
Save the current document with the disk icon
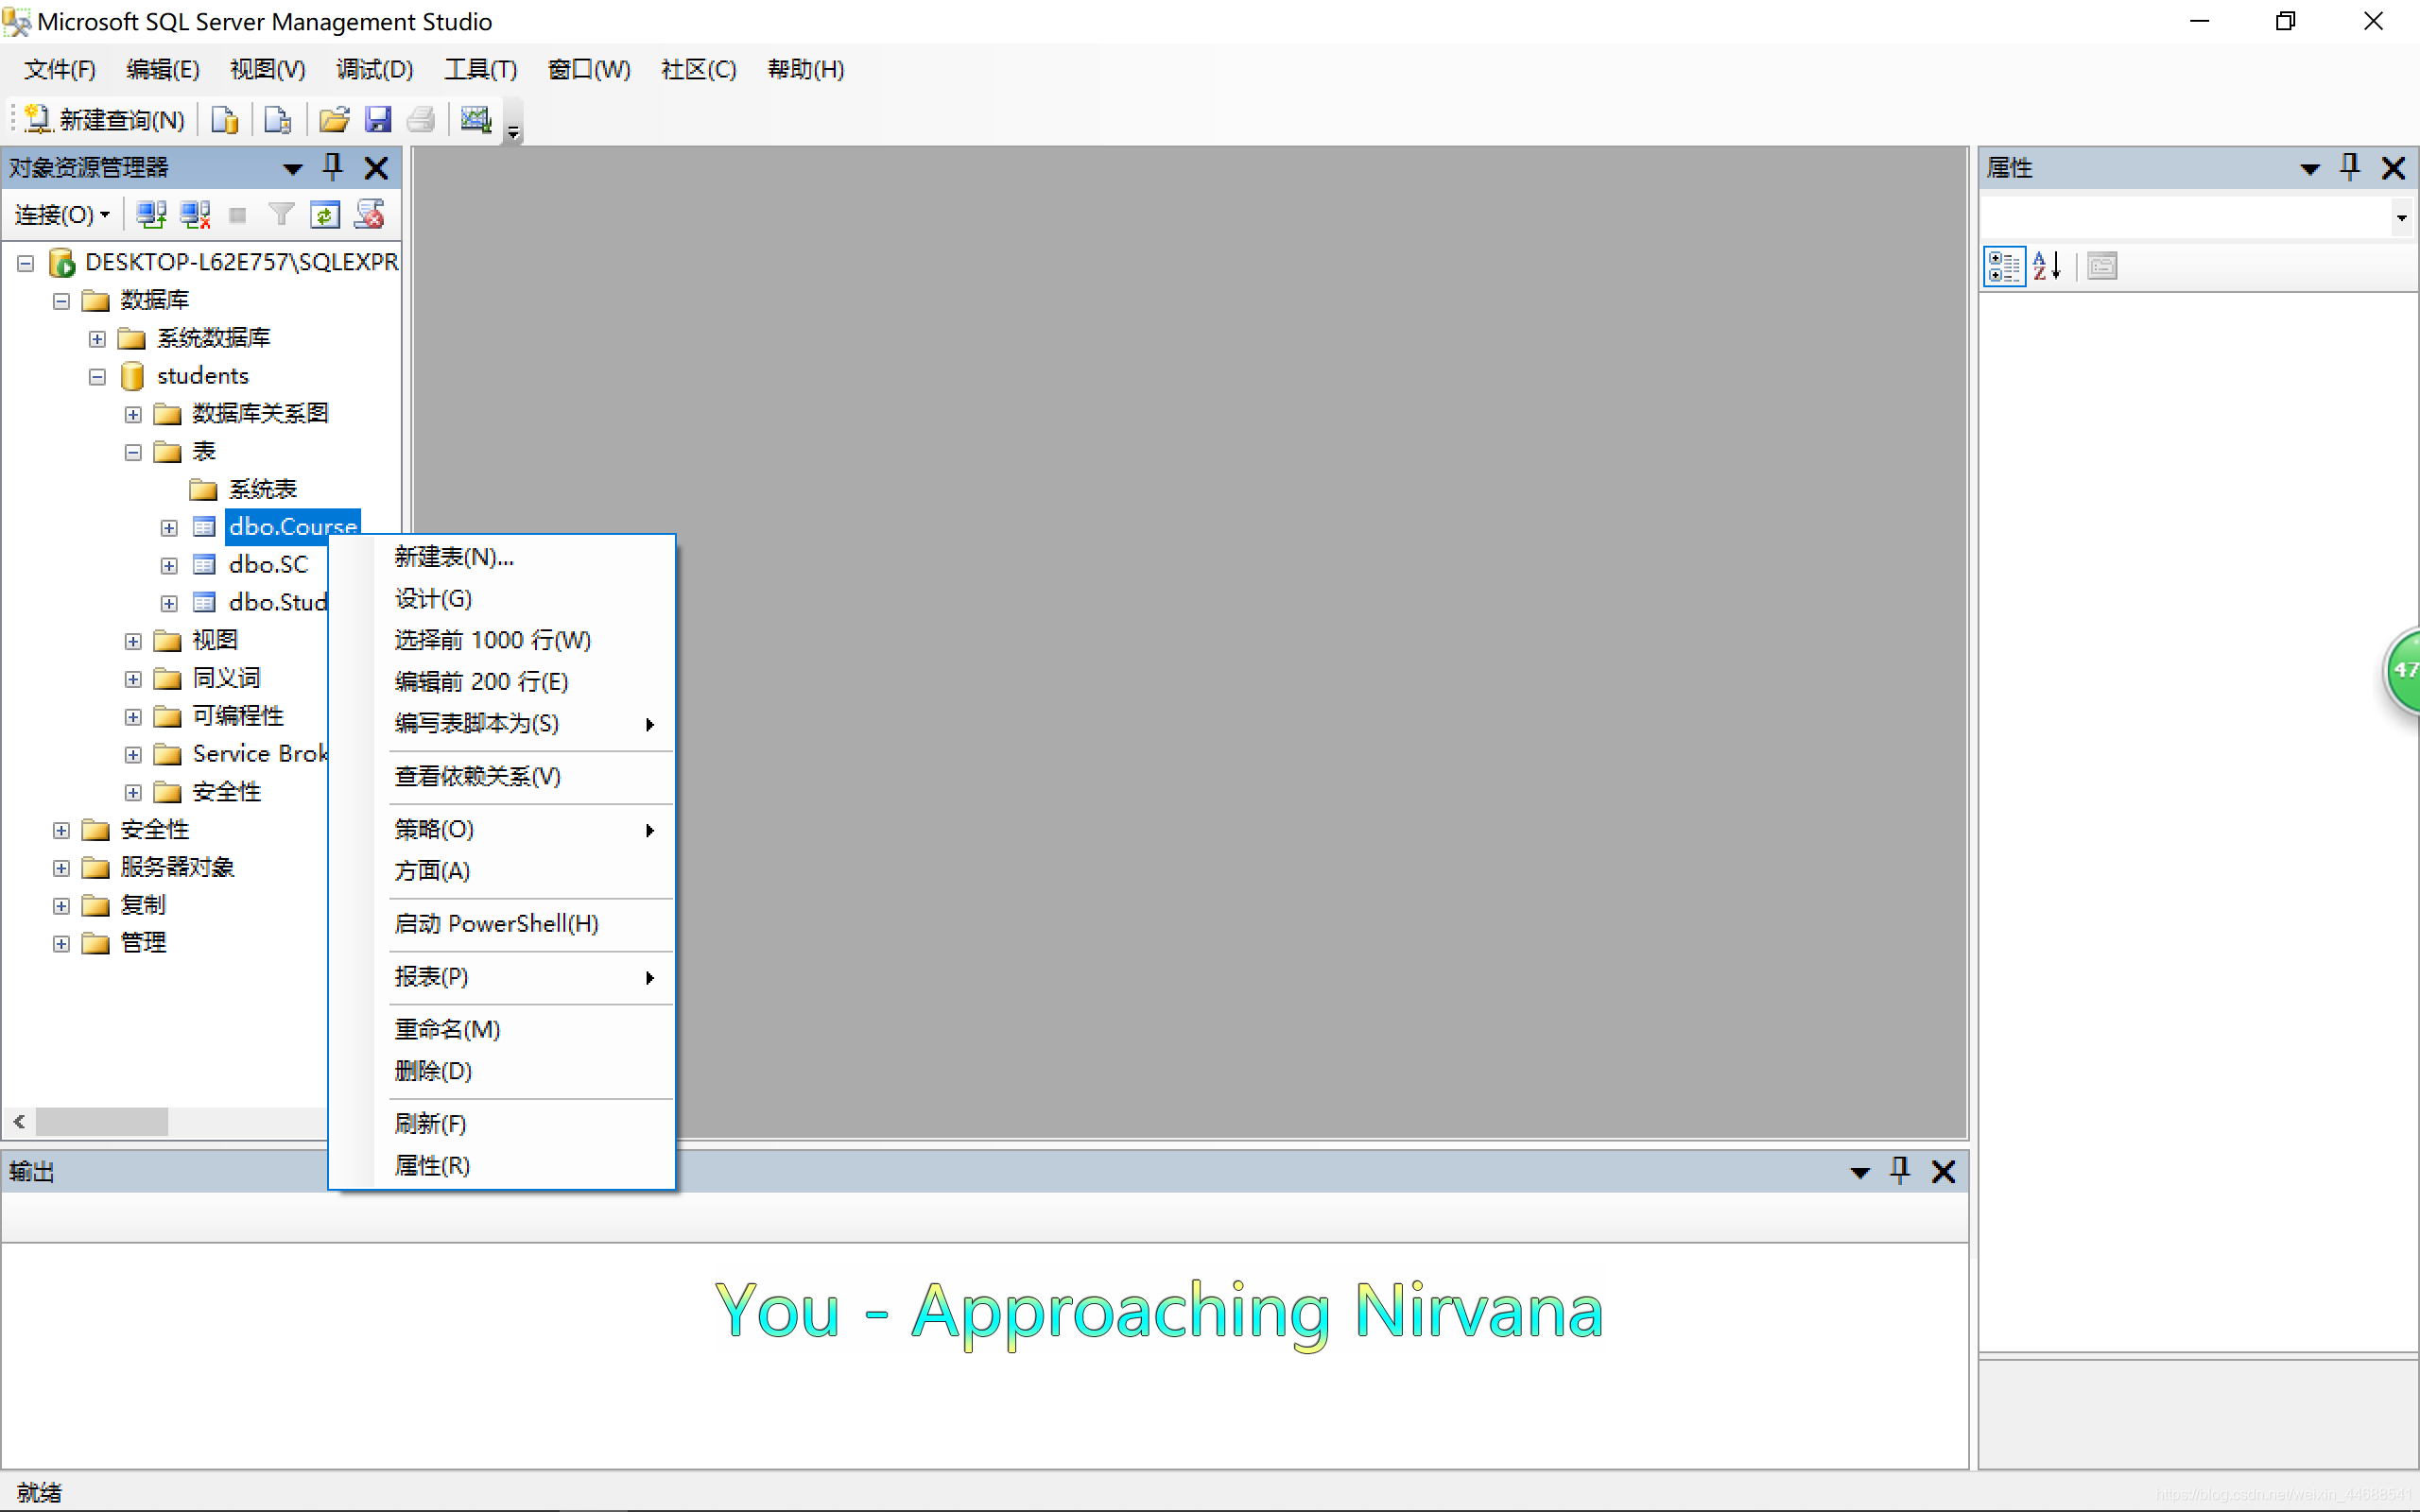coord(378,118)
